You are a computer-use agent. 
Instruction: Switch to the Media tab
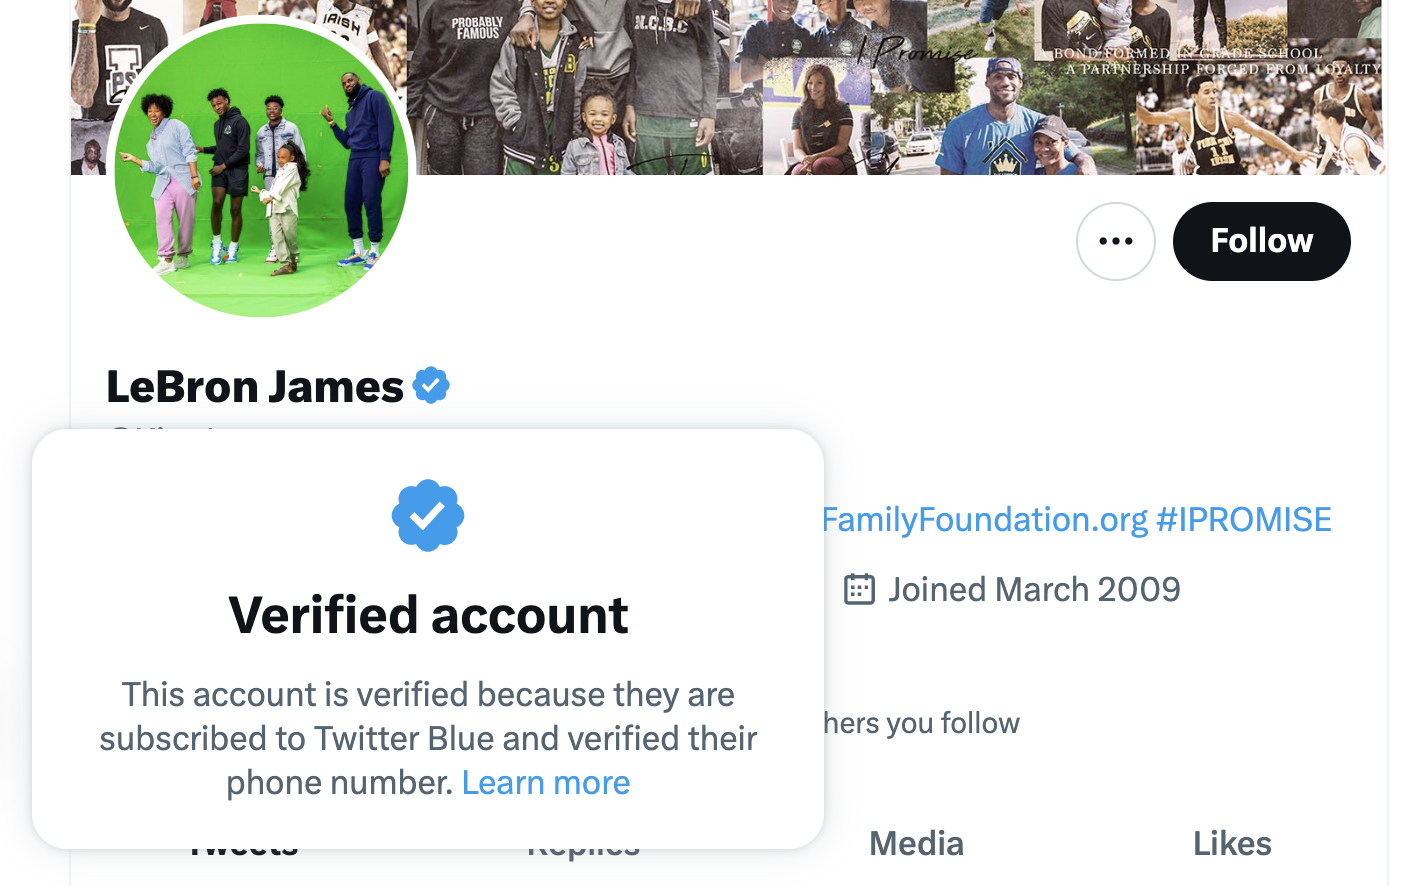[916, 844]
